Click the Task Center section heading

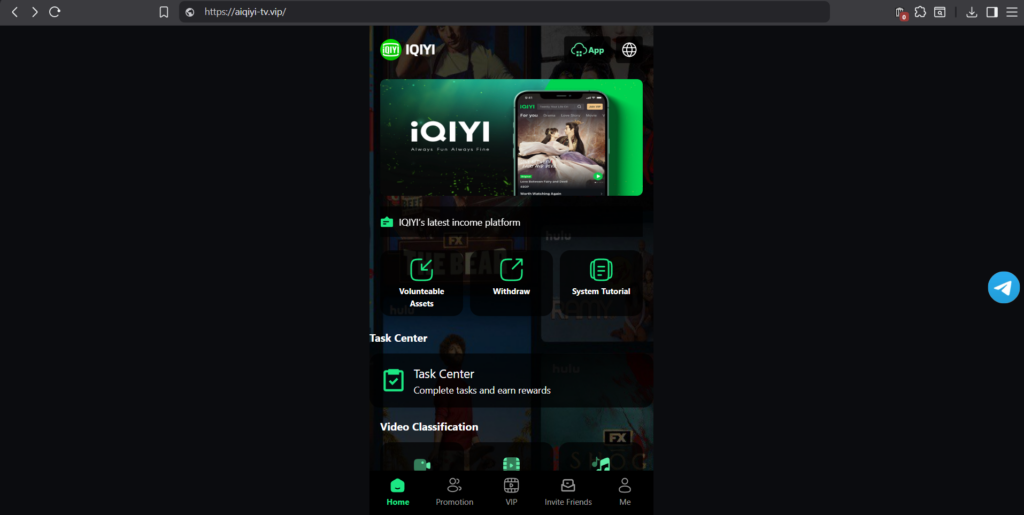pos(398,338)
